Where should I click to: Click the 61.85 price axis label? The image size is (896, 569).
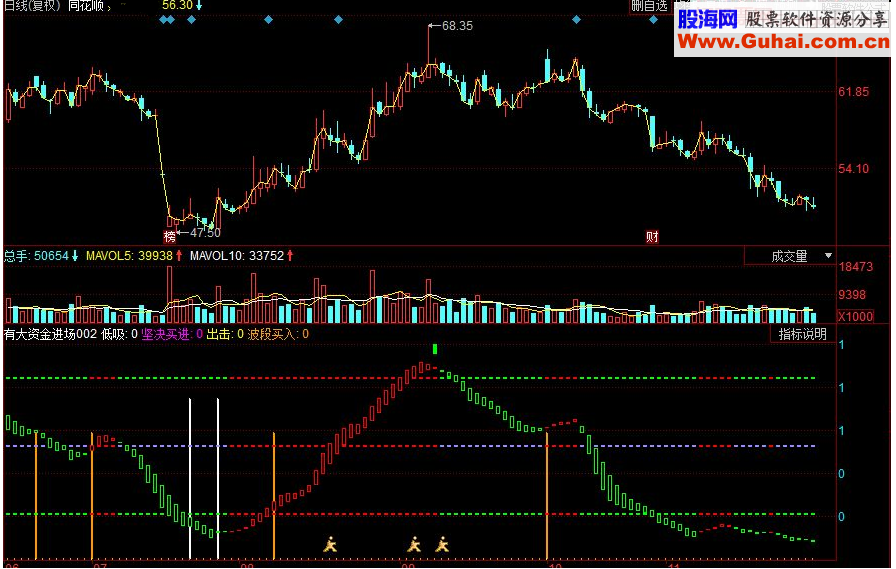854,92
